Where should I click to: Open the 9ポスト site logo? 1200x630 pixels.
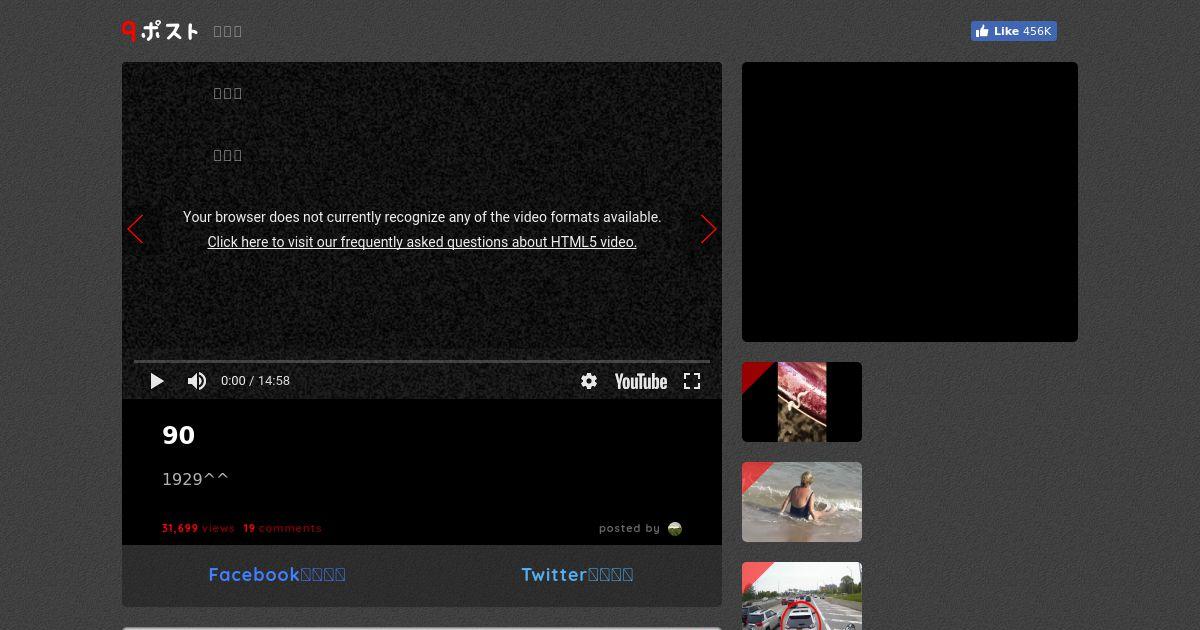coord(160,31)
